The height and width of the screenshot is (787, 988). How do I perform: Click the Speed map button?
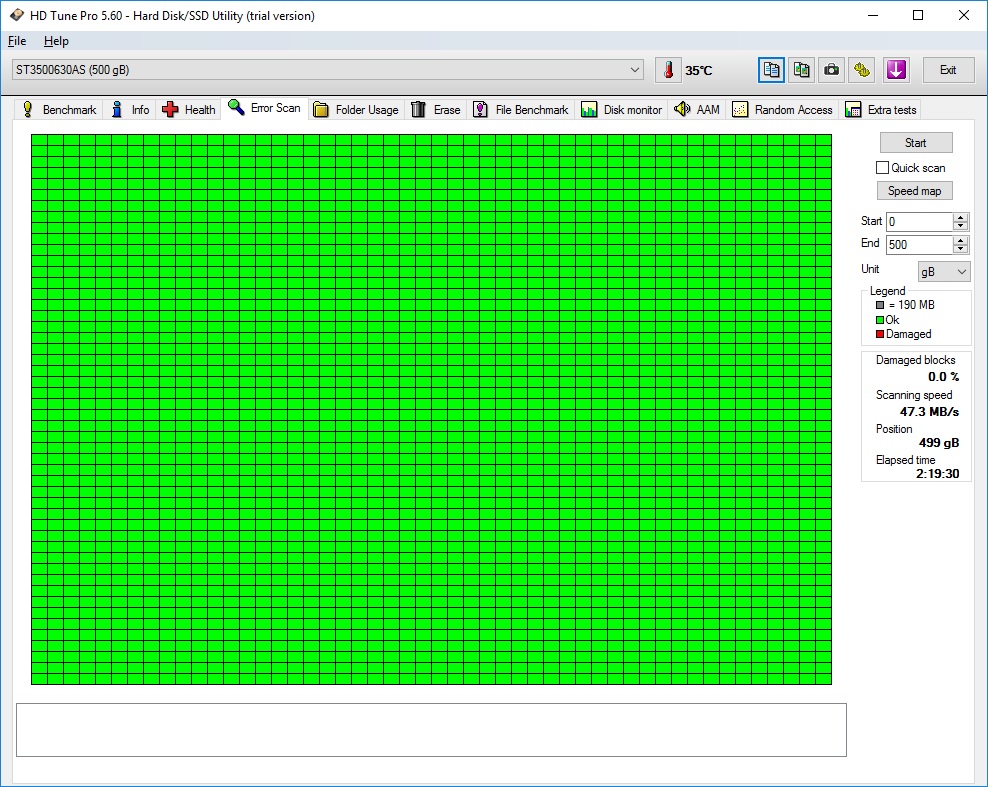915,191
